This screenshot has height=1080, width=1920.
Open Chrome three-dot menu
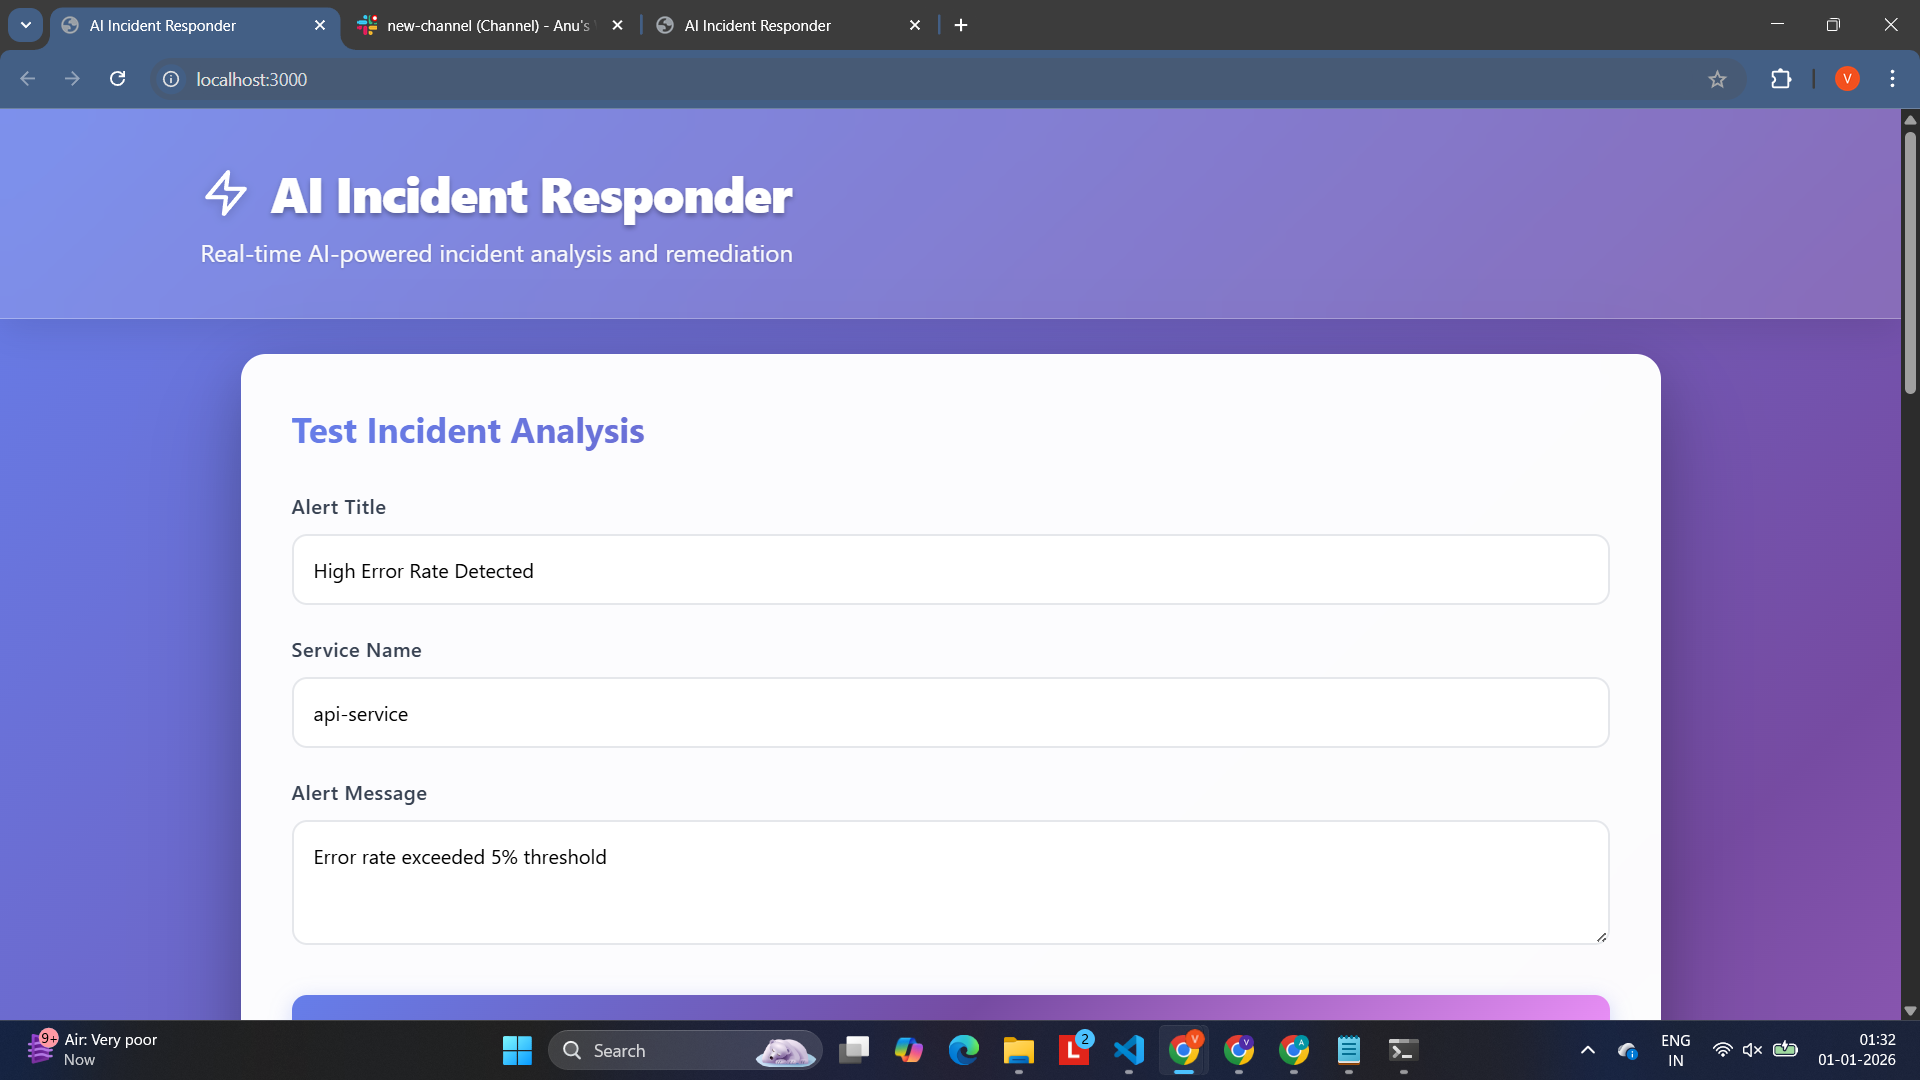click(1892, 79)
